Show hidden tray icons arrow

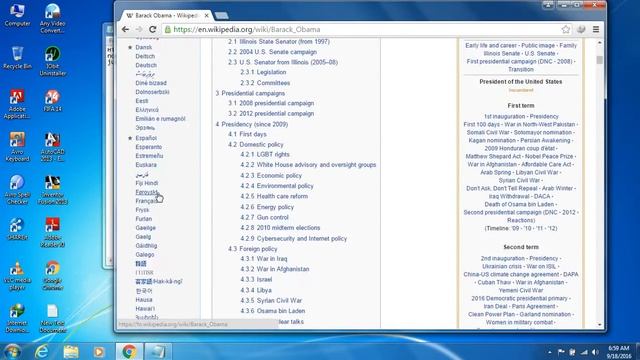coord(549,352)
